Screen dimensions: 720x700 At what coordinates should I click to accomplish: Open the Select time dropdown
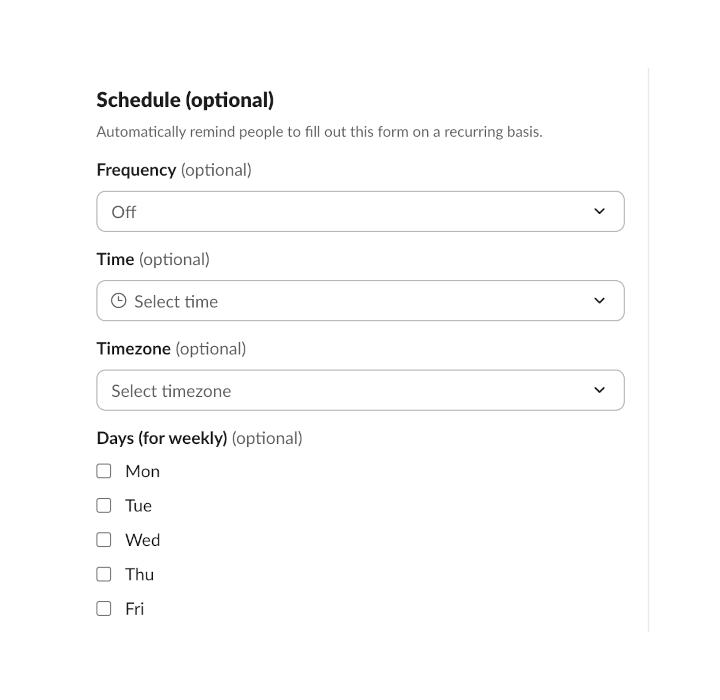(360, 301)
